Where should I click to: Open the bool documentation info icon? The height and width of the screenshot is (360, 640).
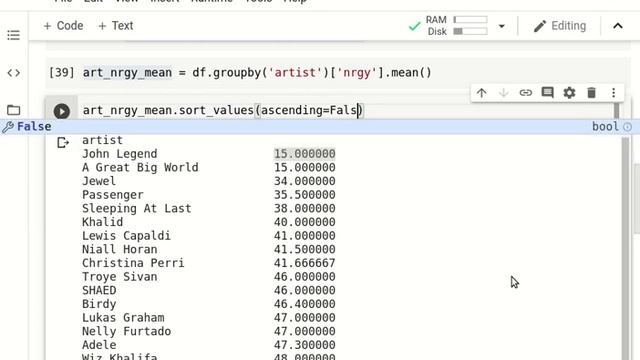pyautogui.click(x=628, y=127)
